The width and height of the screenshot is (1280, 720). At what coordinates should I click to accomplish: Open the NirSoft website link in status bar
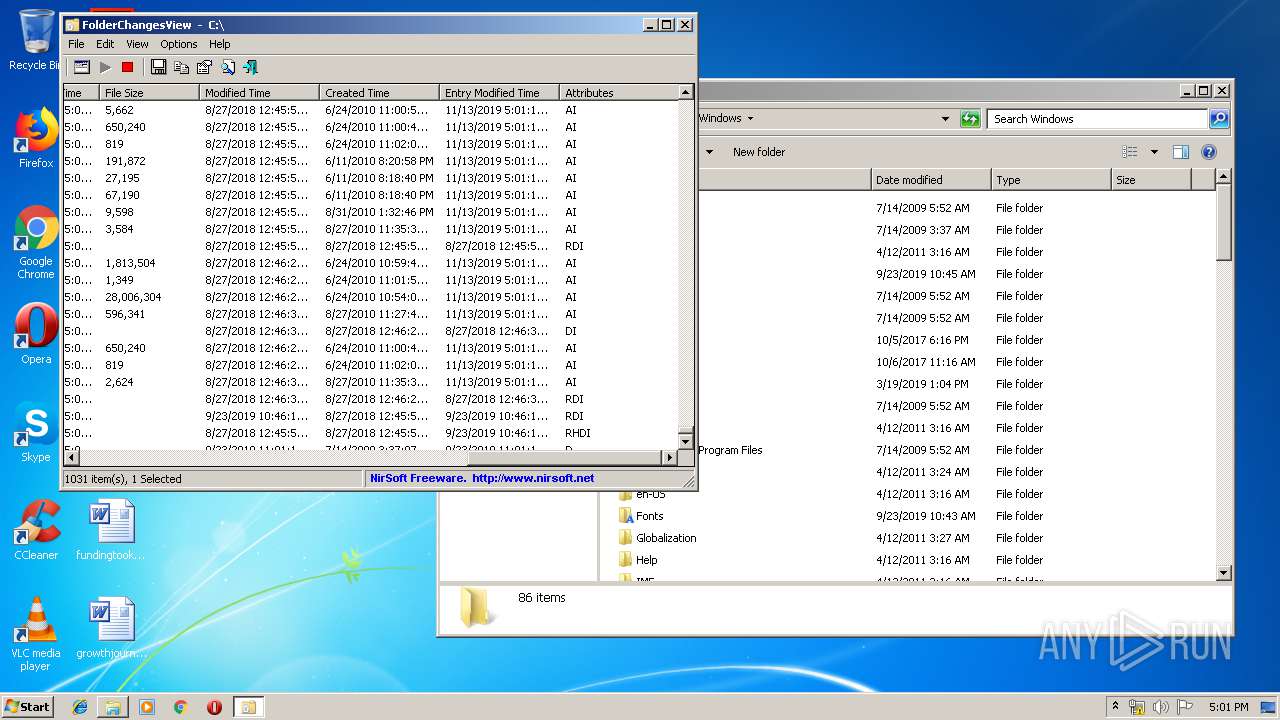click(x=533, y=478)
